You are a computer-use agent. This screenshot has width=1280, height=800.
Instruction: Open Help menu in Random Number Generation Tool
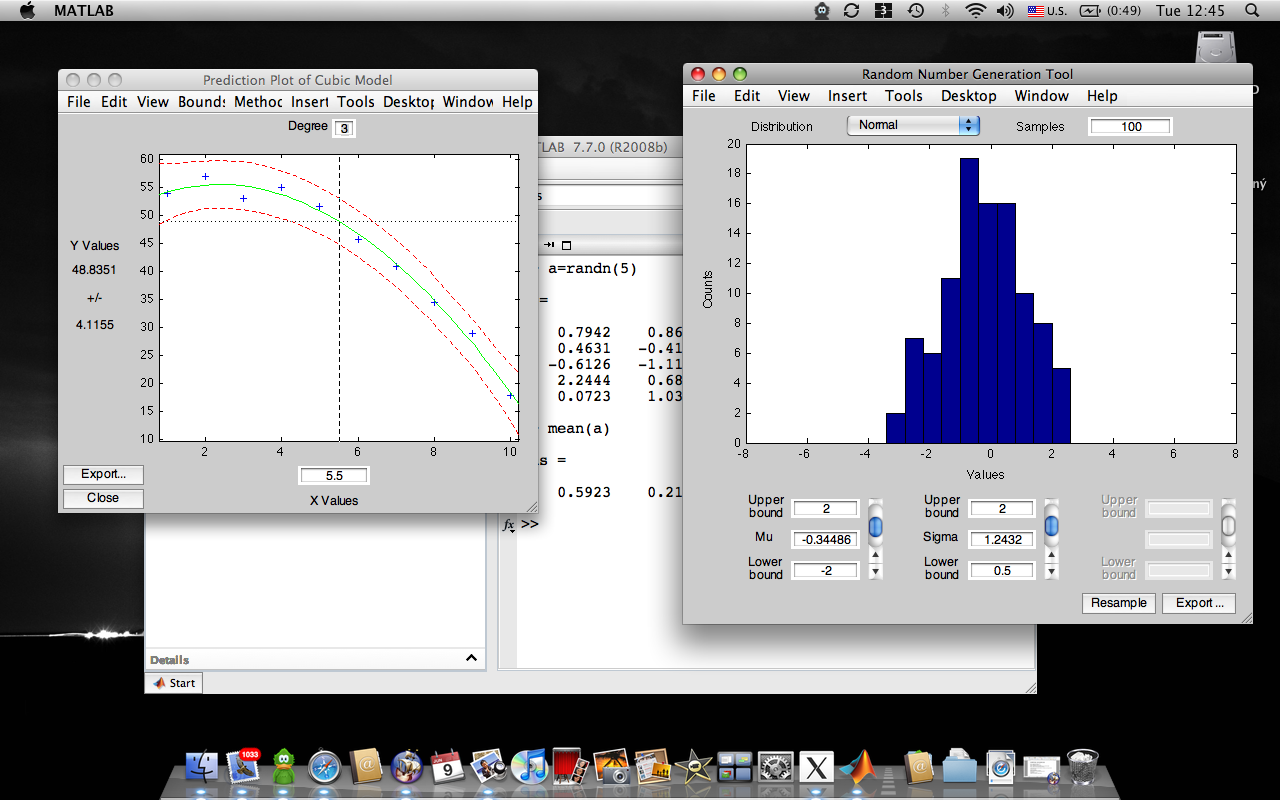[1102, 96]
